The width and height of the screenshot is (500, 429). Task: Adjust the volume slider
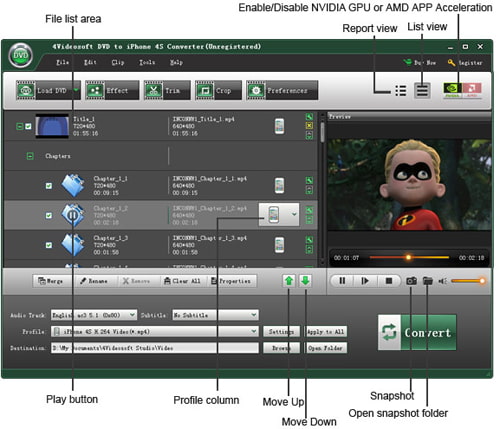click(468, 281)
